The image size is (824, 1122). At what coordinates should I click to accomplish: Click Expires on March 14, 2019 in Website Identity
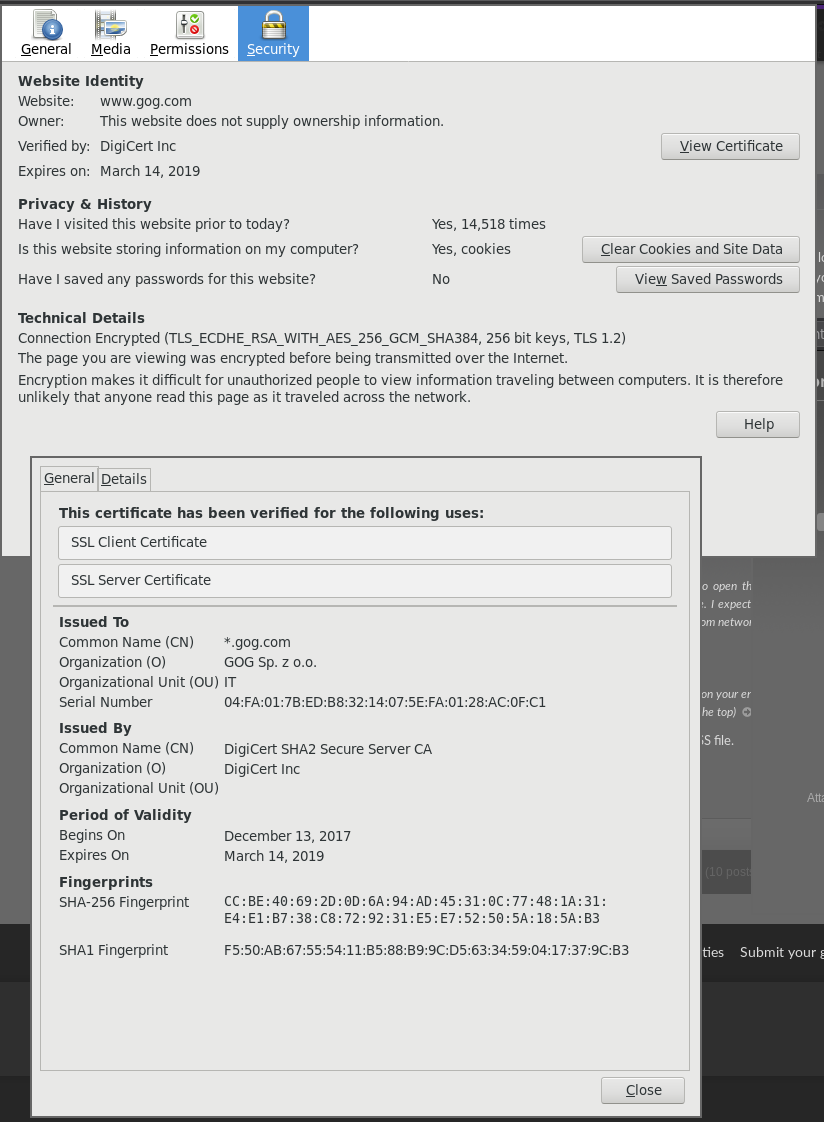[x=150, y=171]
